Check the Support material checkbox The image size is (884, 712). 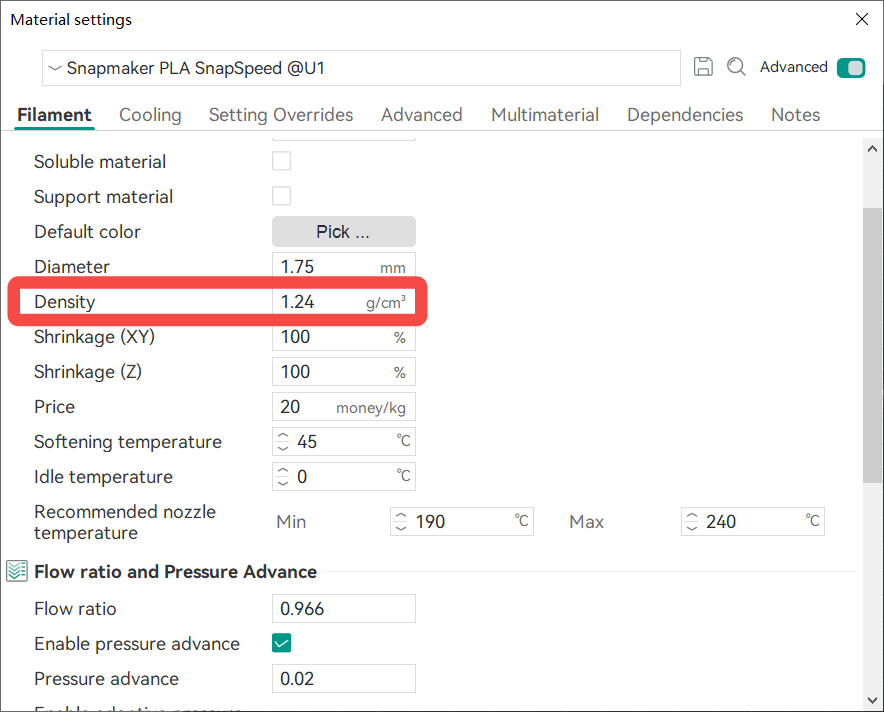282,196
